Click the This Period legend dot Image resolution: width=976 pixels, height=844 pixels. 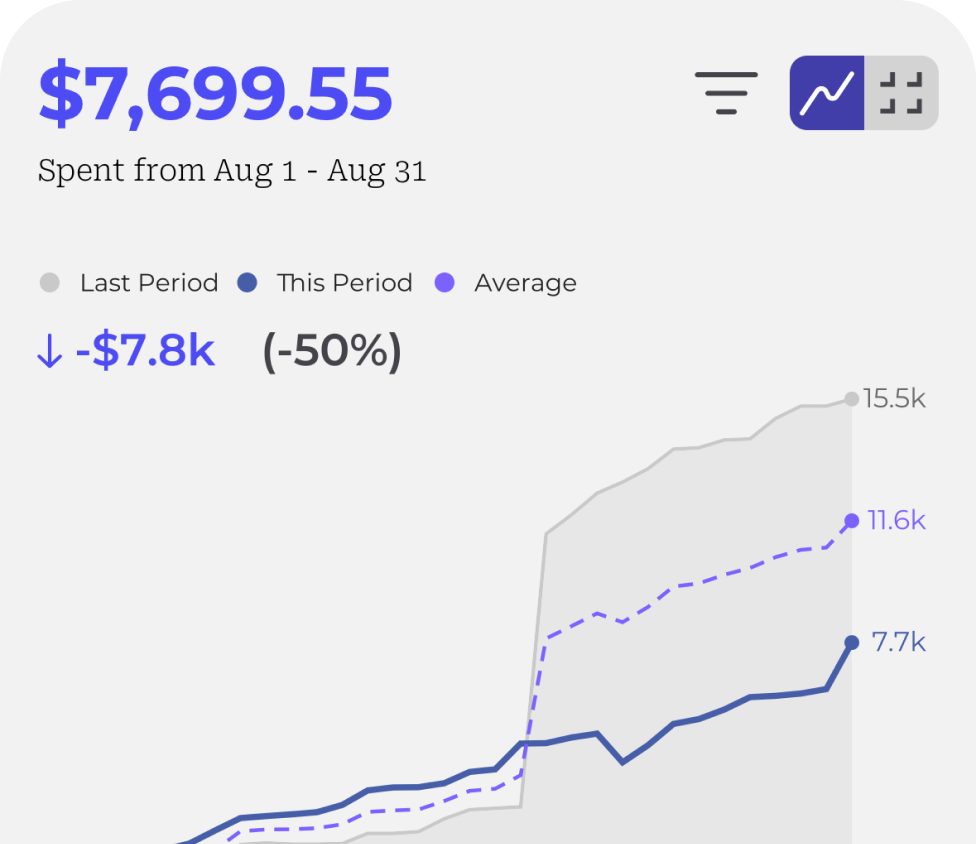tap(249, 283)
